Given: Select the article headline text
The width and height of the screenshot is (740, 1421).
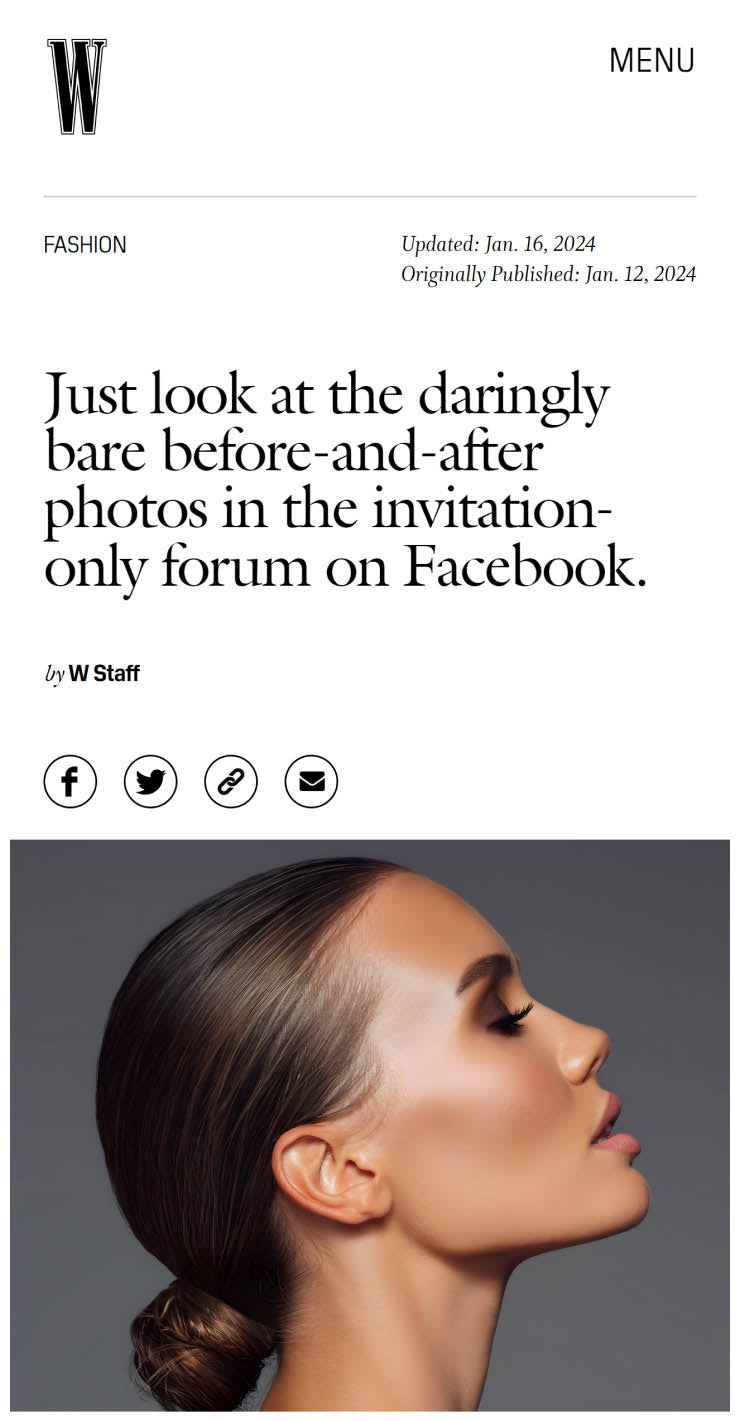Looking at the screenshot, I should (345, 482).
